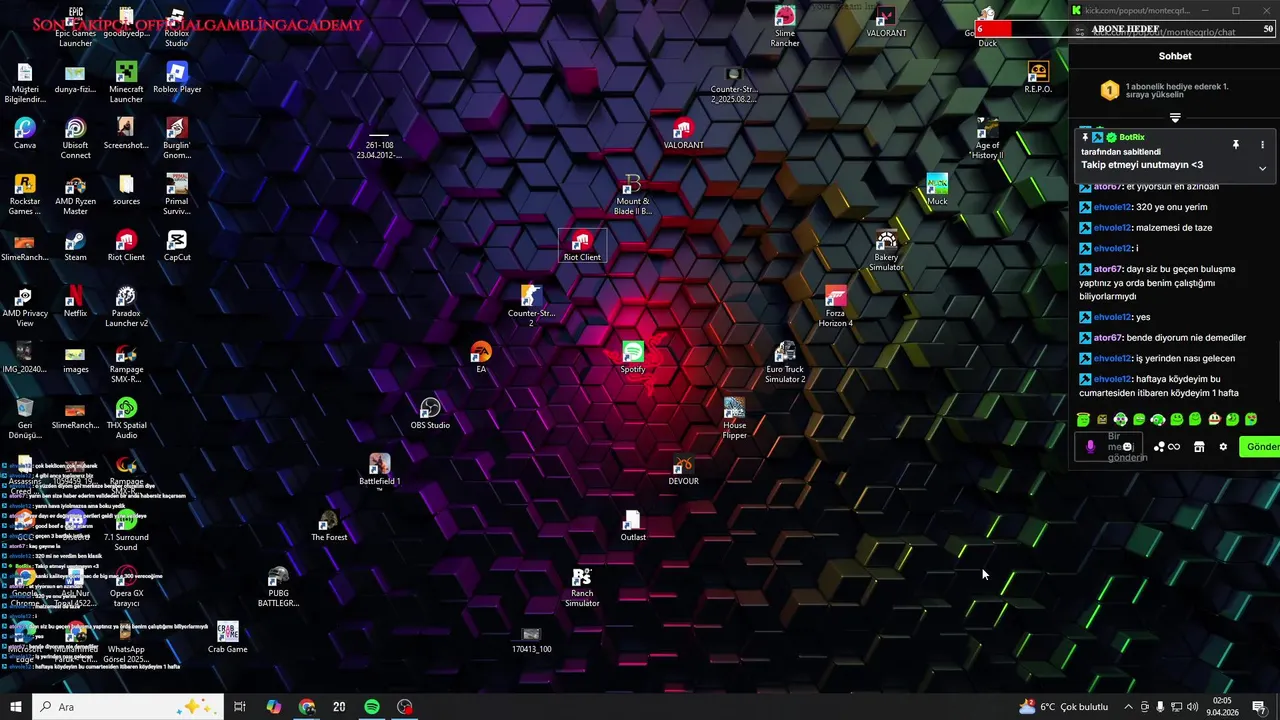Click the Gönder send button in chat
Viewport: 1280px width, 720px height.
coord(1261,447)
